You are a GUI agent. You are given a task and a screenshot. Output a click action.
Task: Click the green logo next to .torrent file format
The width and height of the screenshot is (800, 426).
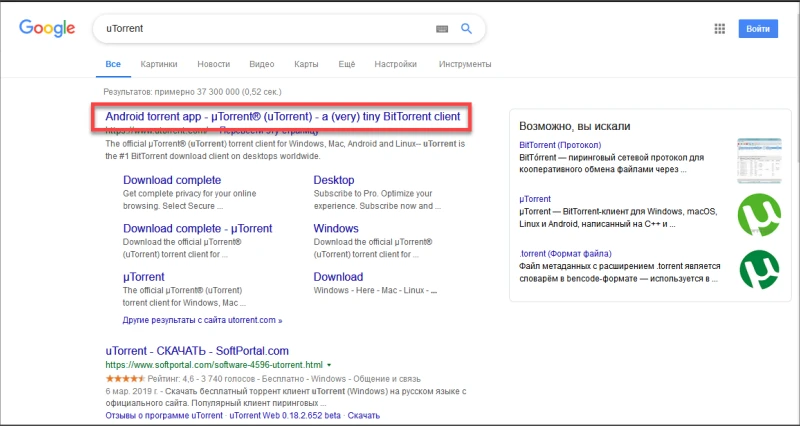click(758, 268)
